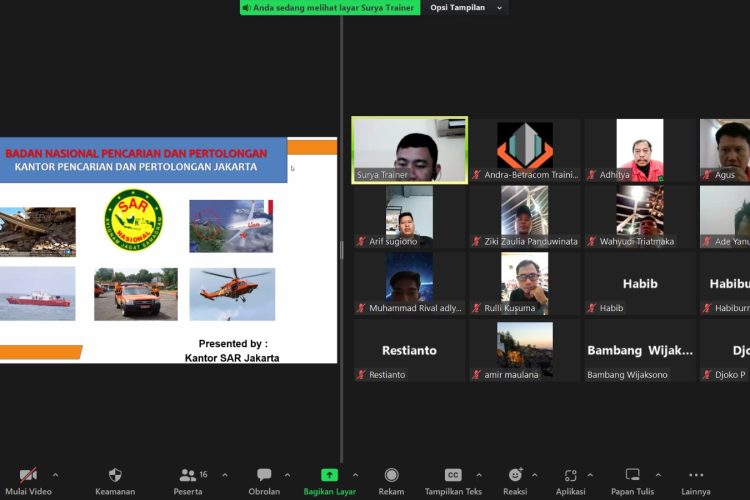Screen dimensions: 750x500
Task: Open the Lainnya more options menu
Action: [696, 475]
